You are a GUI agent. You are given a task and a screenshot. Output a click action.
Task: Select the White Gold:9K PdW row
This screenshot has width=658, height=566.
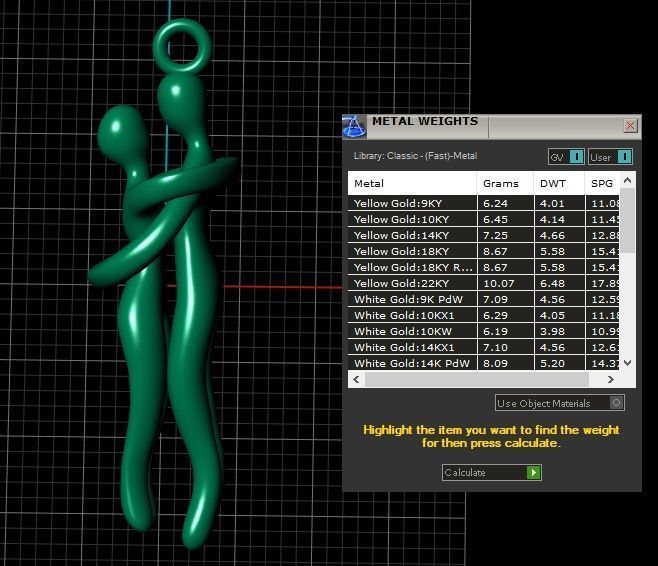(483, 299)
